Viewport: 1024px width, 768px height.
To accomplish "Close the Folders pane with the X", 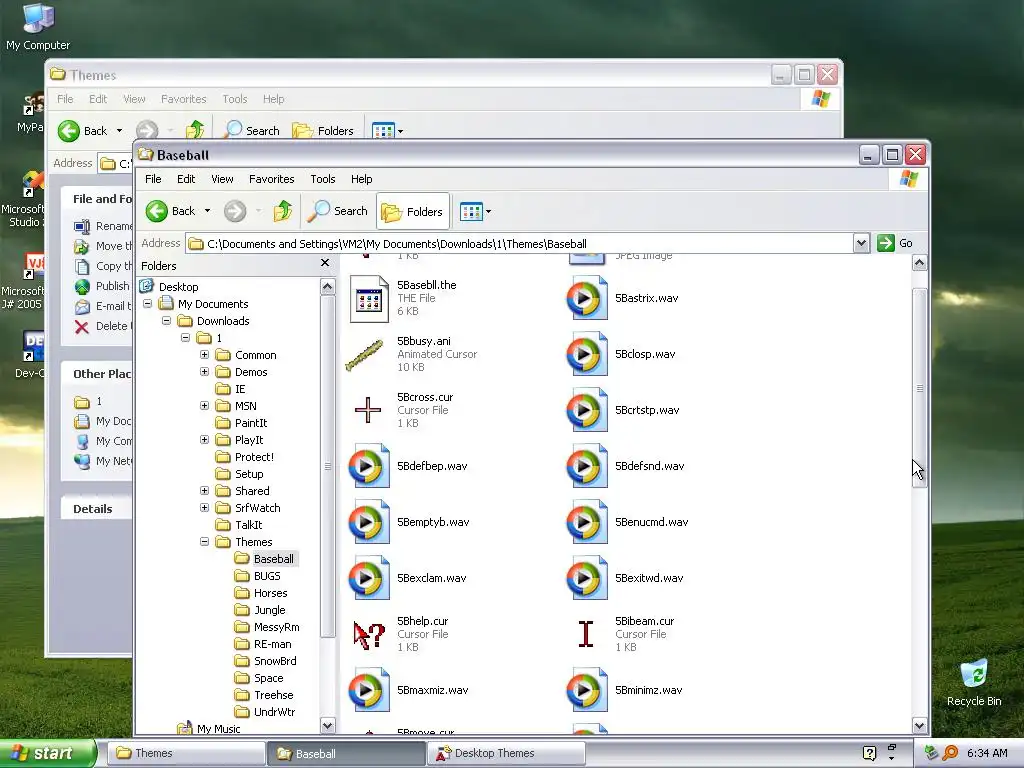I will [325, 263].
